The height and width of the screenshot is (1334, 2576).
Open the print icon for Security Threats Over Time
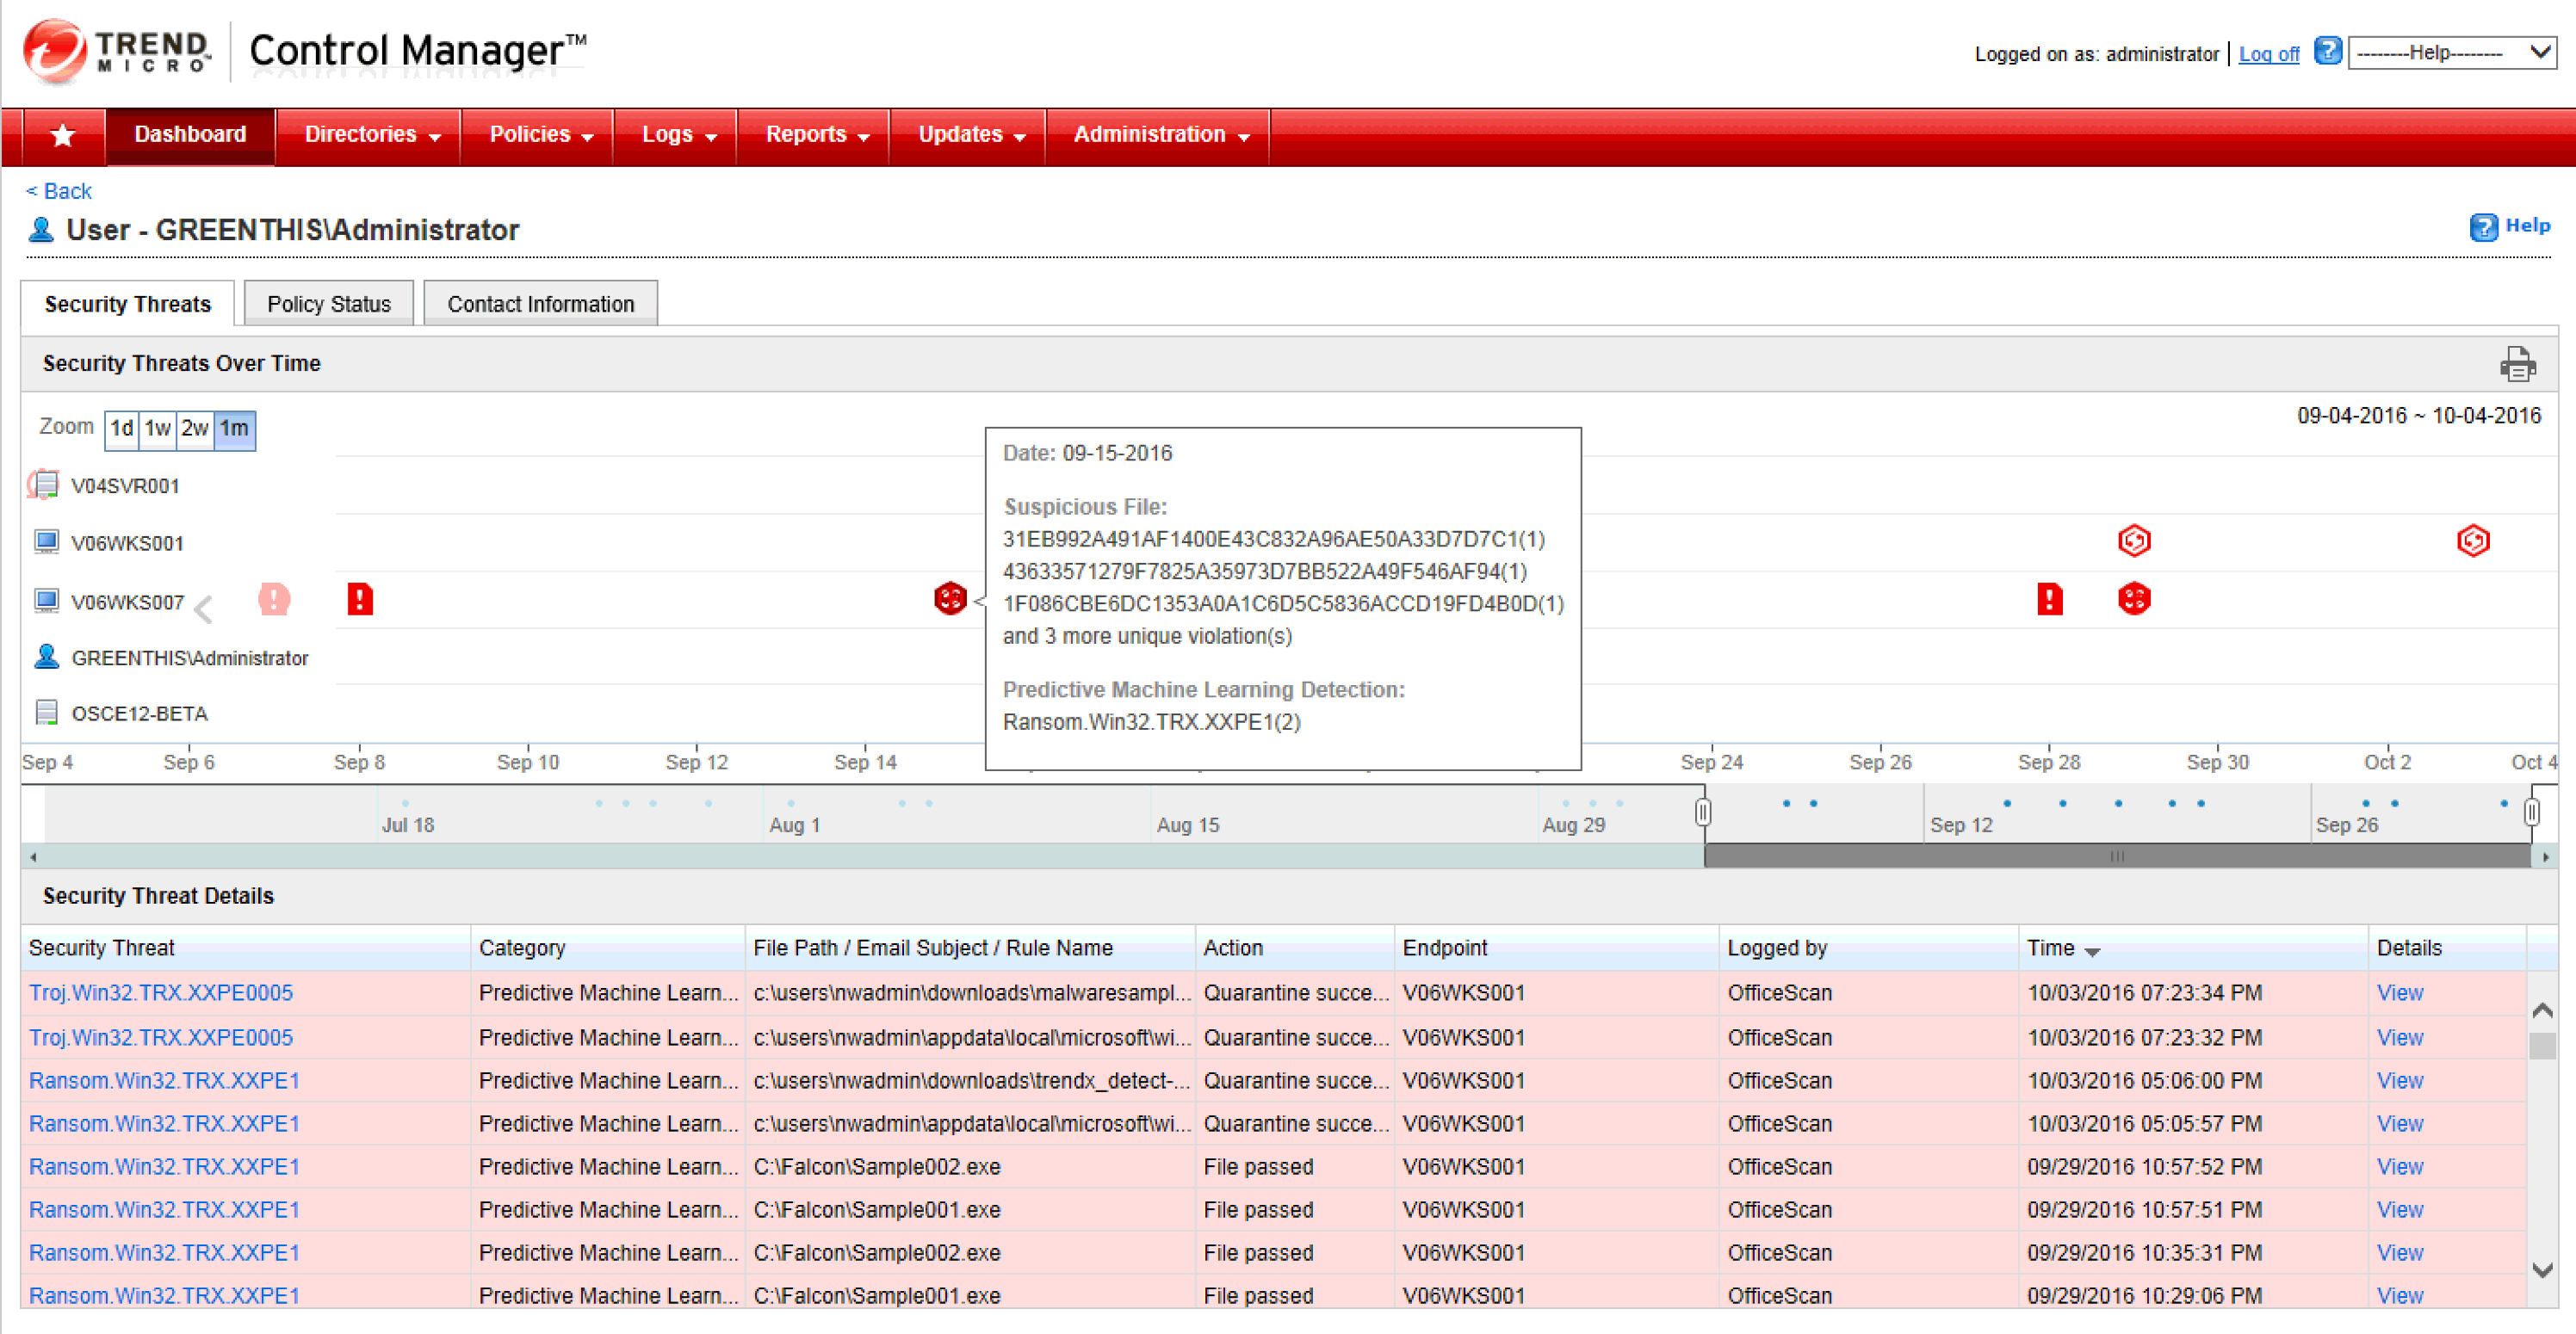2518,363
